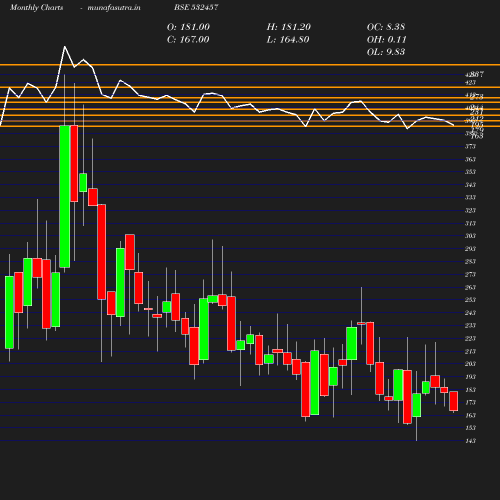Click the 373 price axis label
The width and height of the screenshot is (500, 500).
click(470, 146)
